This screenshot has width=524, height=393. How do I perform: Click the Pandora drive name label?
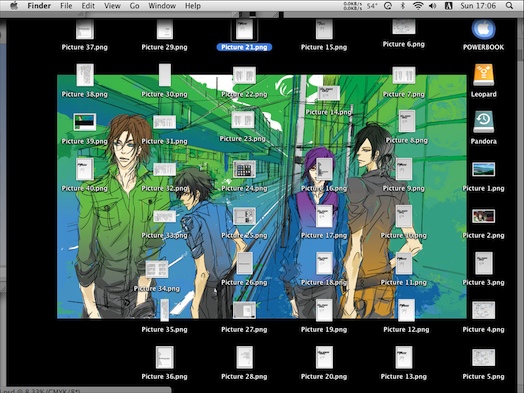[484, 141]
